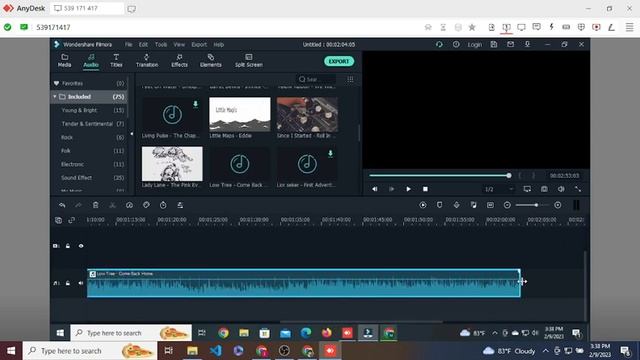Open audio edit adjust icon

coord(180,205)
